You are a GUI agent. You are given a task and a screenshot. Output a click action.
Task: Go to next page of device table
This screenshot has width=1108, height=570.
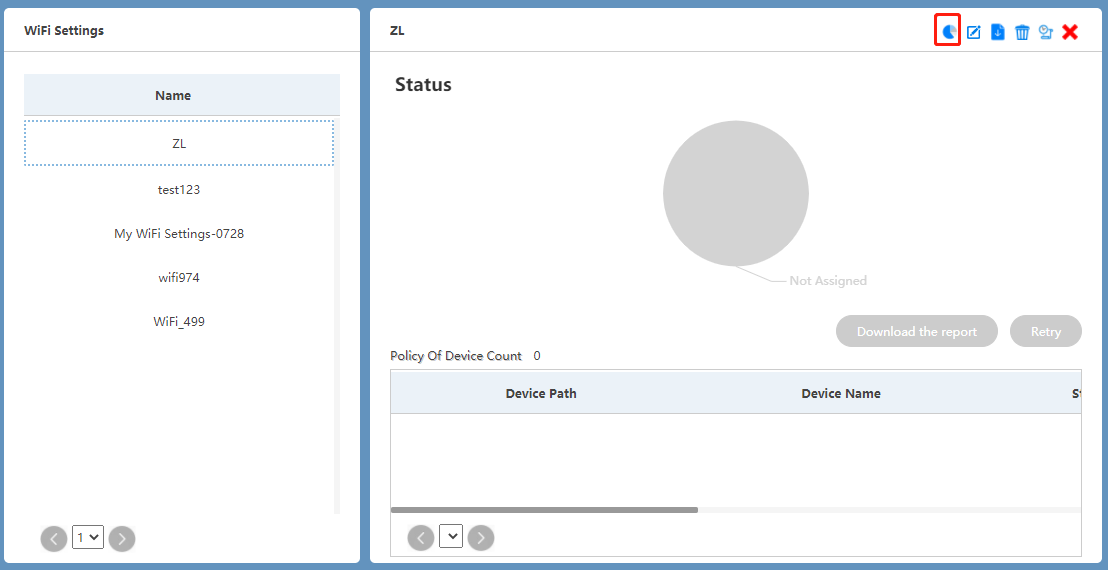pos(481,537)
